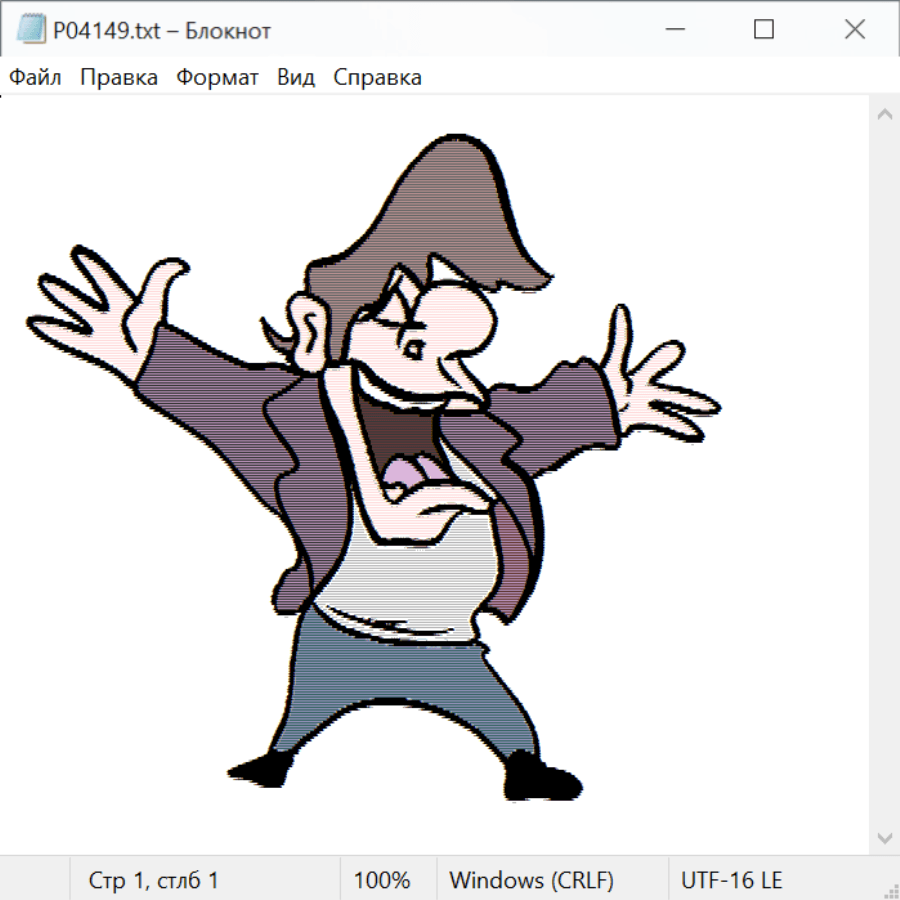Click the 100% zoom indicator
Image resolution: width=900 pixels, height=900 pixels.
(382, 880)
